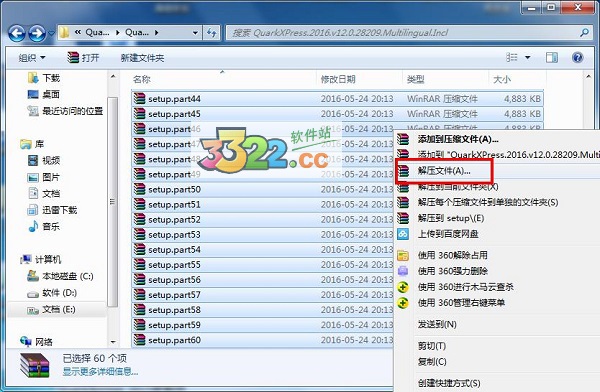The width and height of the screenshot is (600, 392).
Task: Click the magnifier search icon
Action: [x=584, y=33]
